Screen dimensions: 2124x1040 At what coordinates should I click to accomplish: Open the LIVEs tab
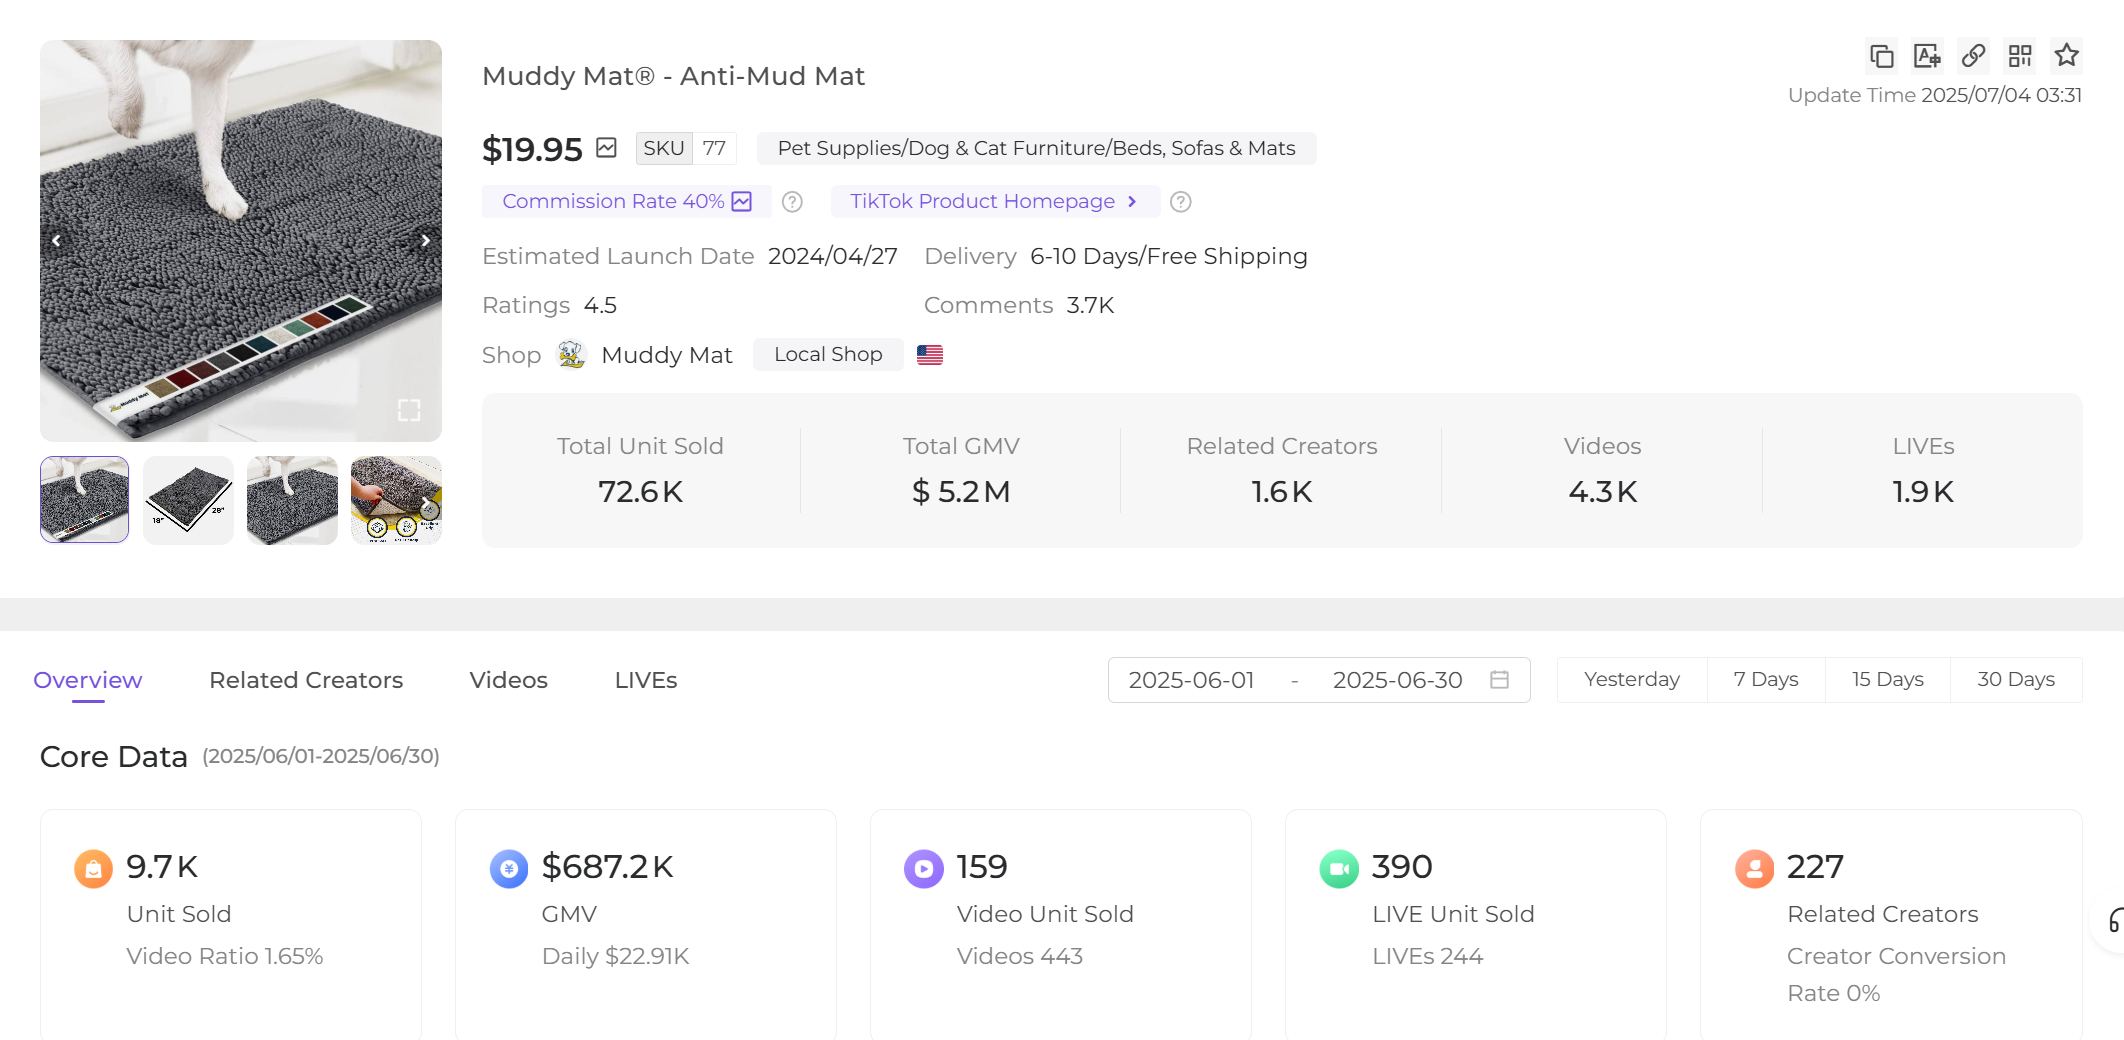(x=646, y=680)
